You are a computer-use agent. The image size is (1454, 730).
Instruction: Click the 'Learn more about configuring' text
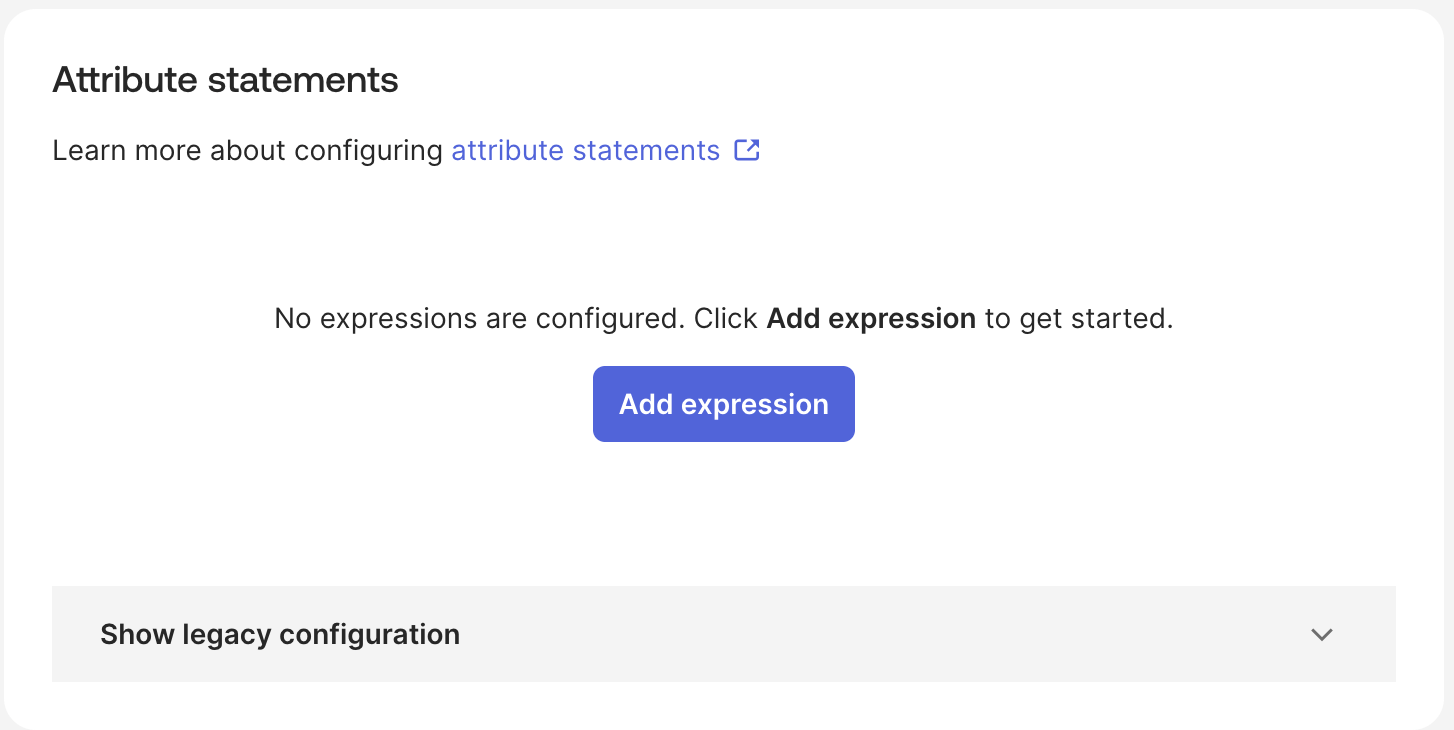(x=247, y=150)
